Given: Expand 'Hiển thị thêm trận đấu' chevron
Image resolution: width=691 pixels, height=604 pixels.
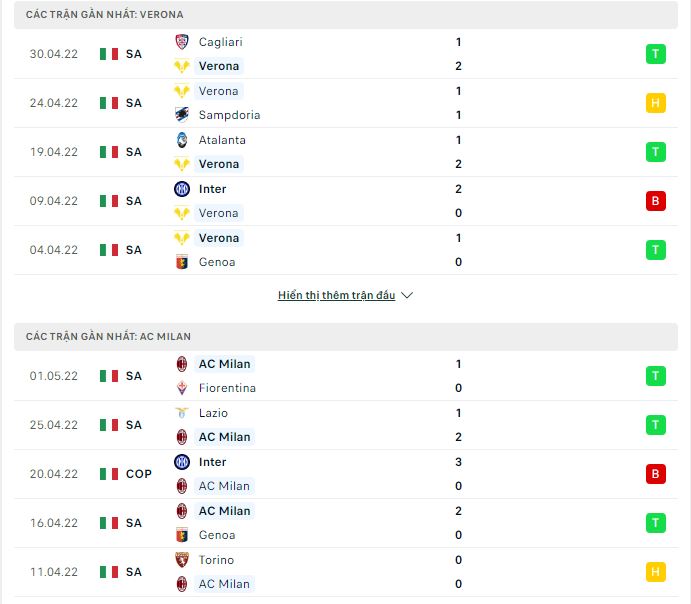Looking at the screenshot, I should (x=407, y=296).
